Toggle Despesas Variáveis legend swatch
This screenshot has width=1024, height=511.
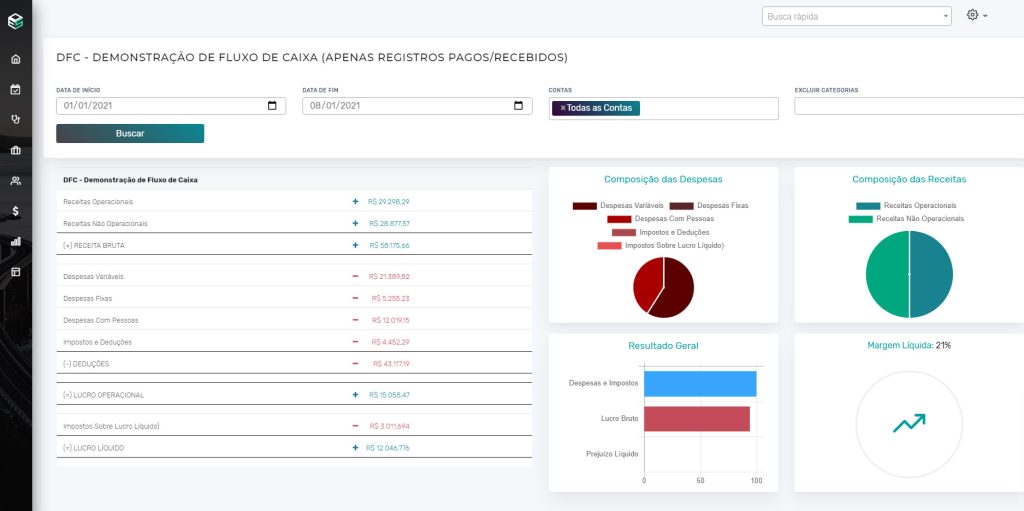pyautogui.click(x=584, y=206)
